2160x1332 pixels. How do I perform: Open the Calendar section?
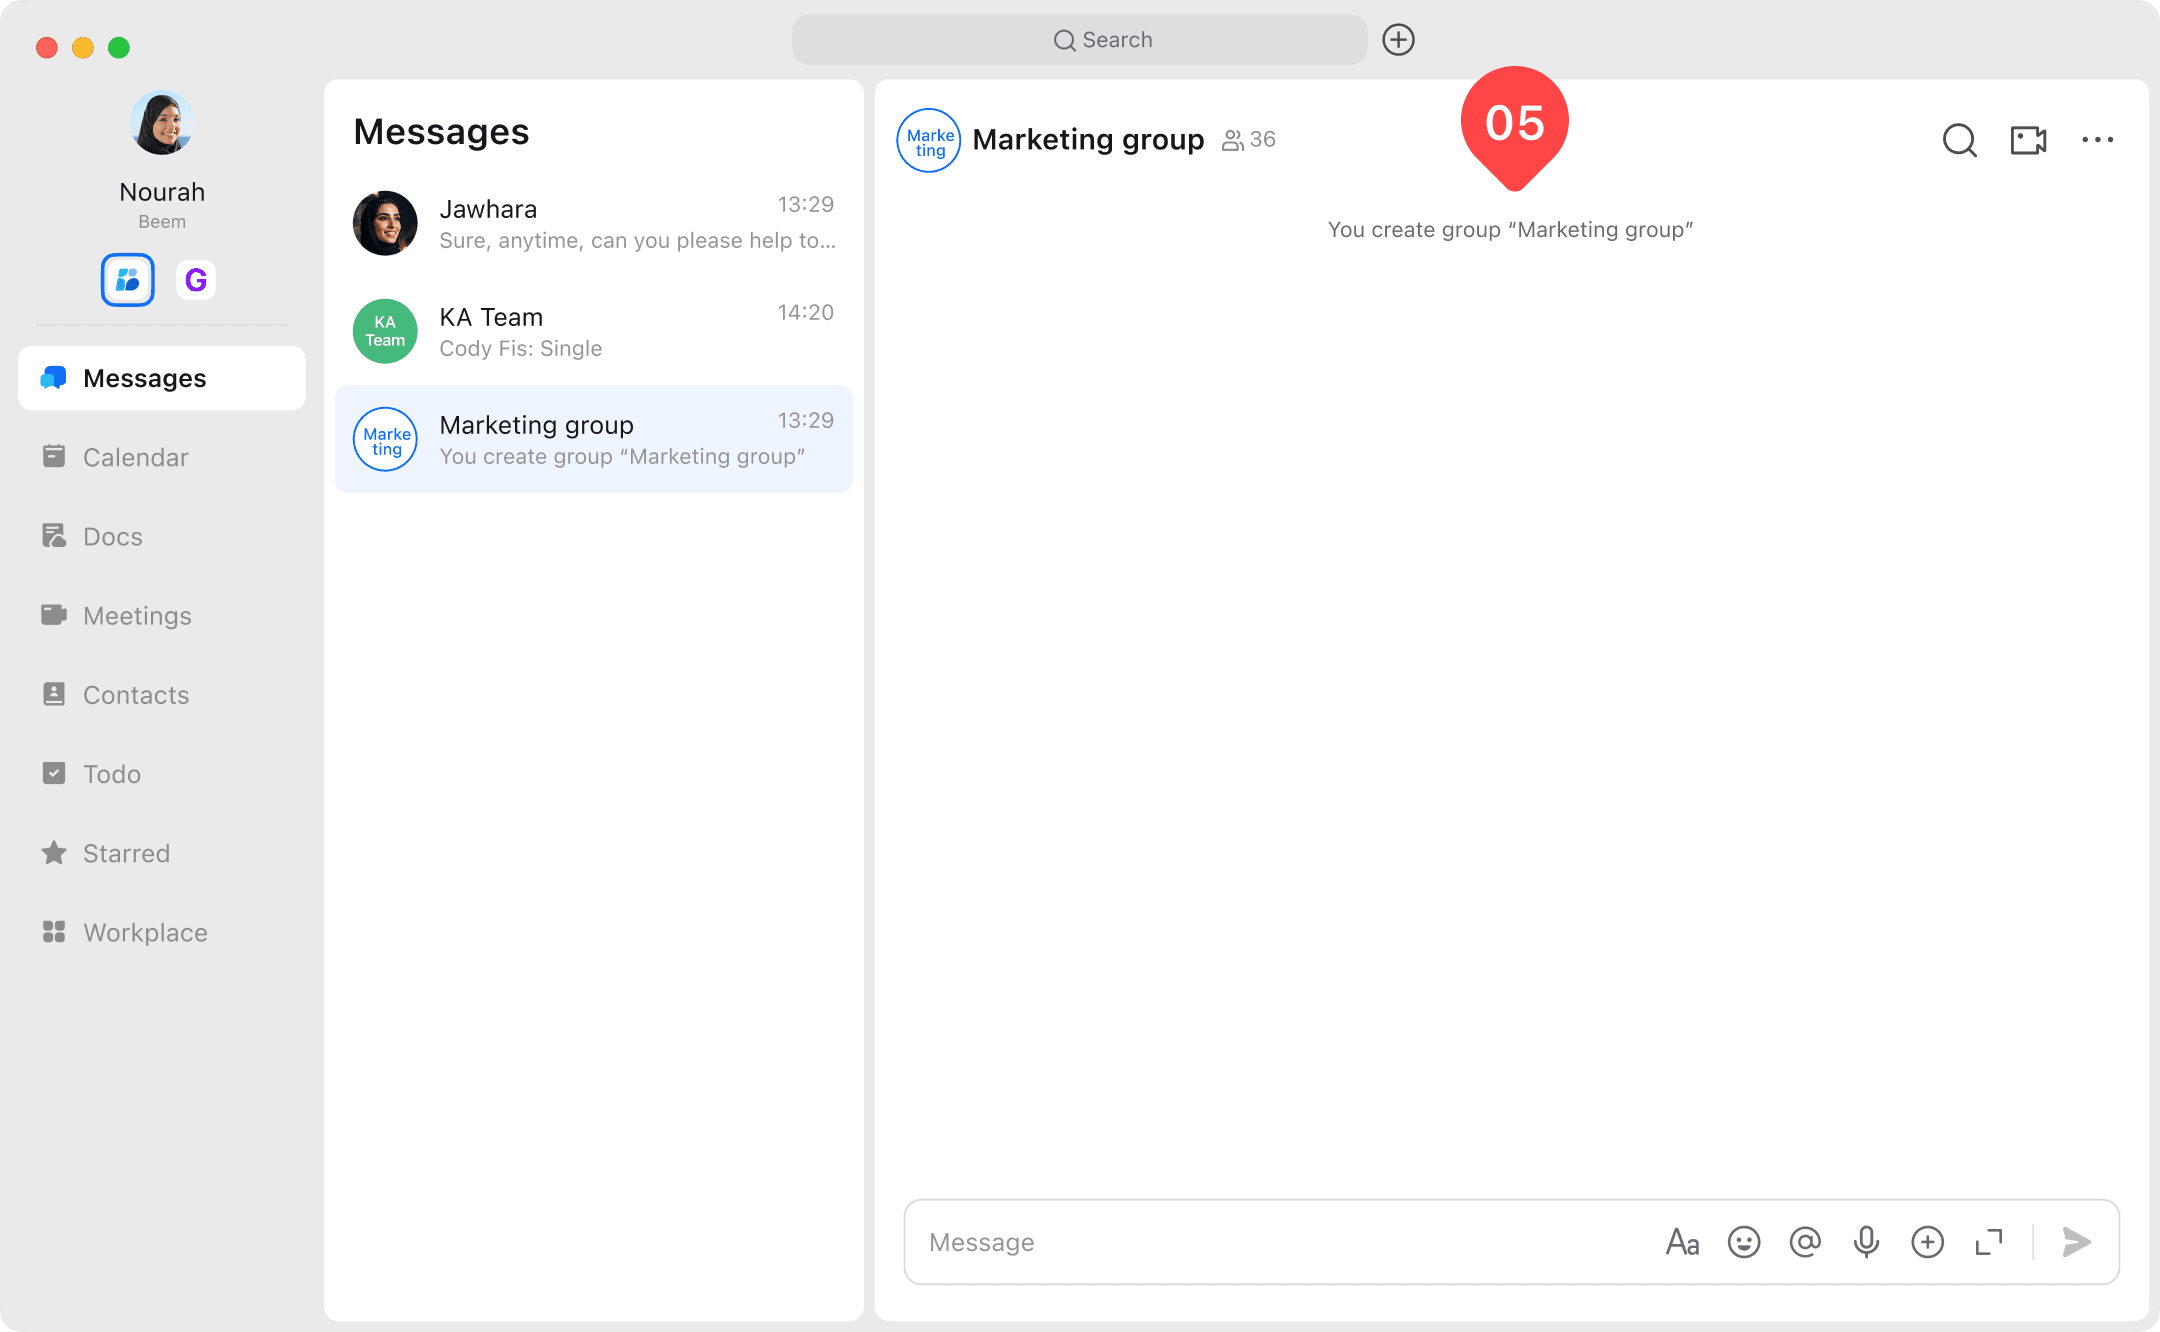[x=135, y=457]
